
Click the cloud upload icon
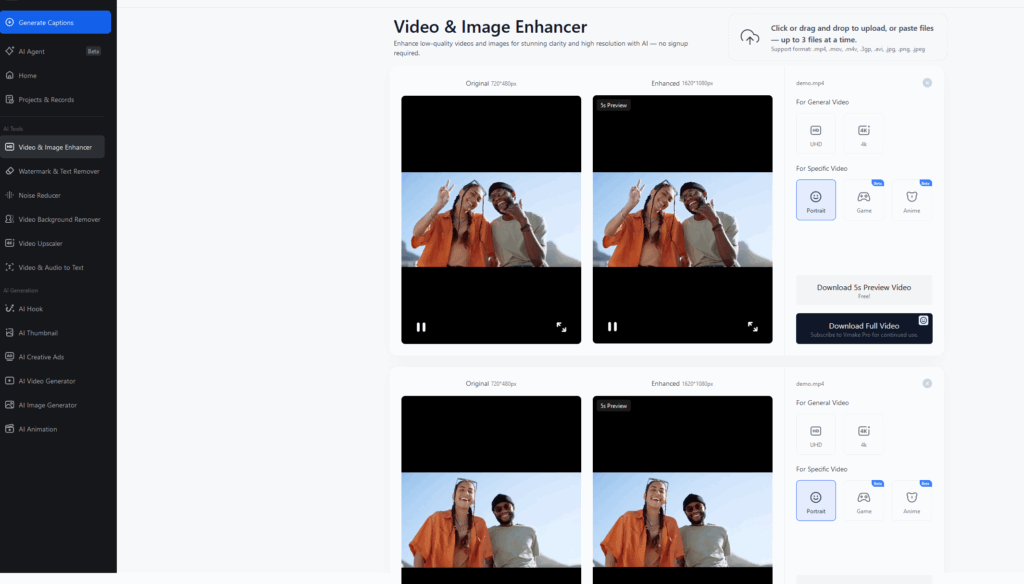[750, 37]
